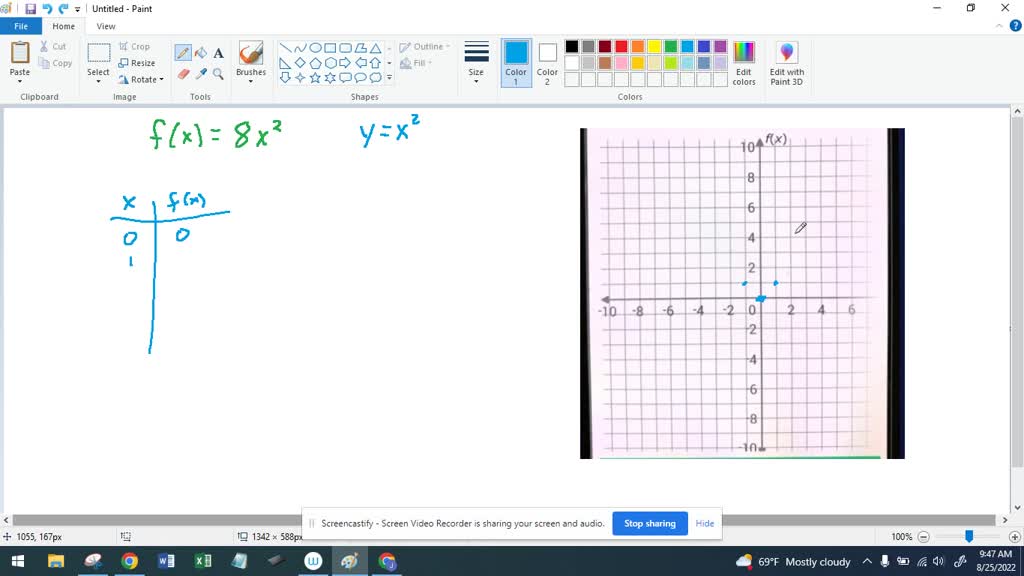The image size is (1024, 576).
Task: Open the File menu
Action: [x=20, y=25]
